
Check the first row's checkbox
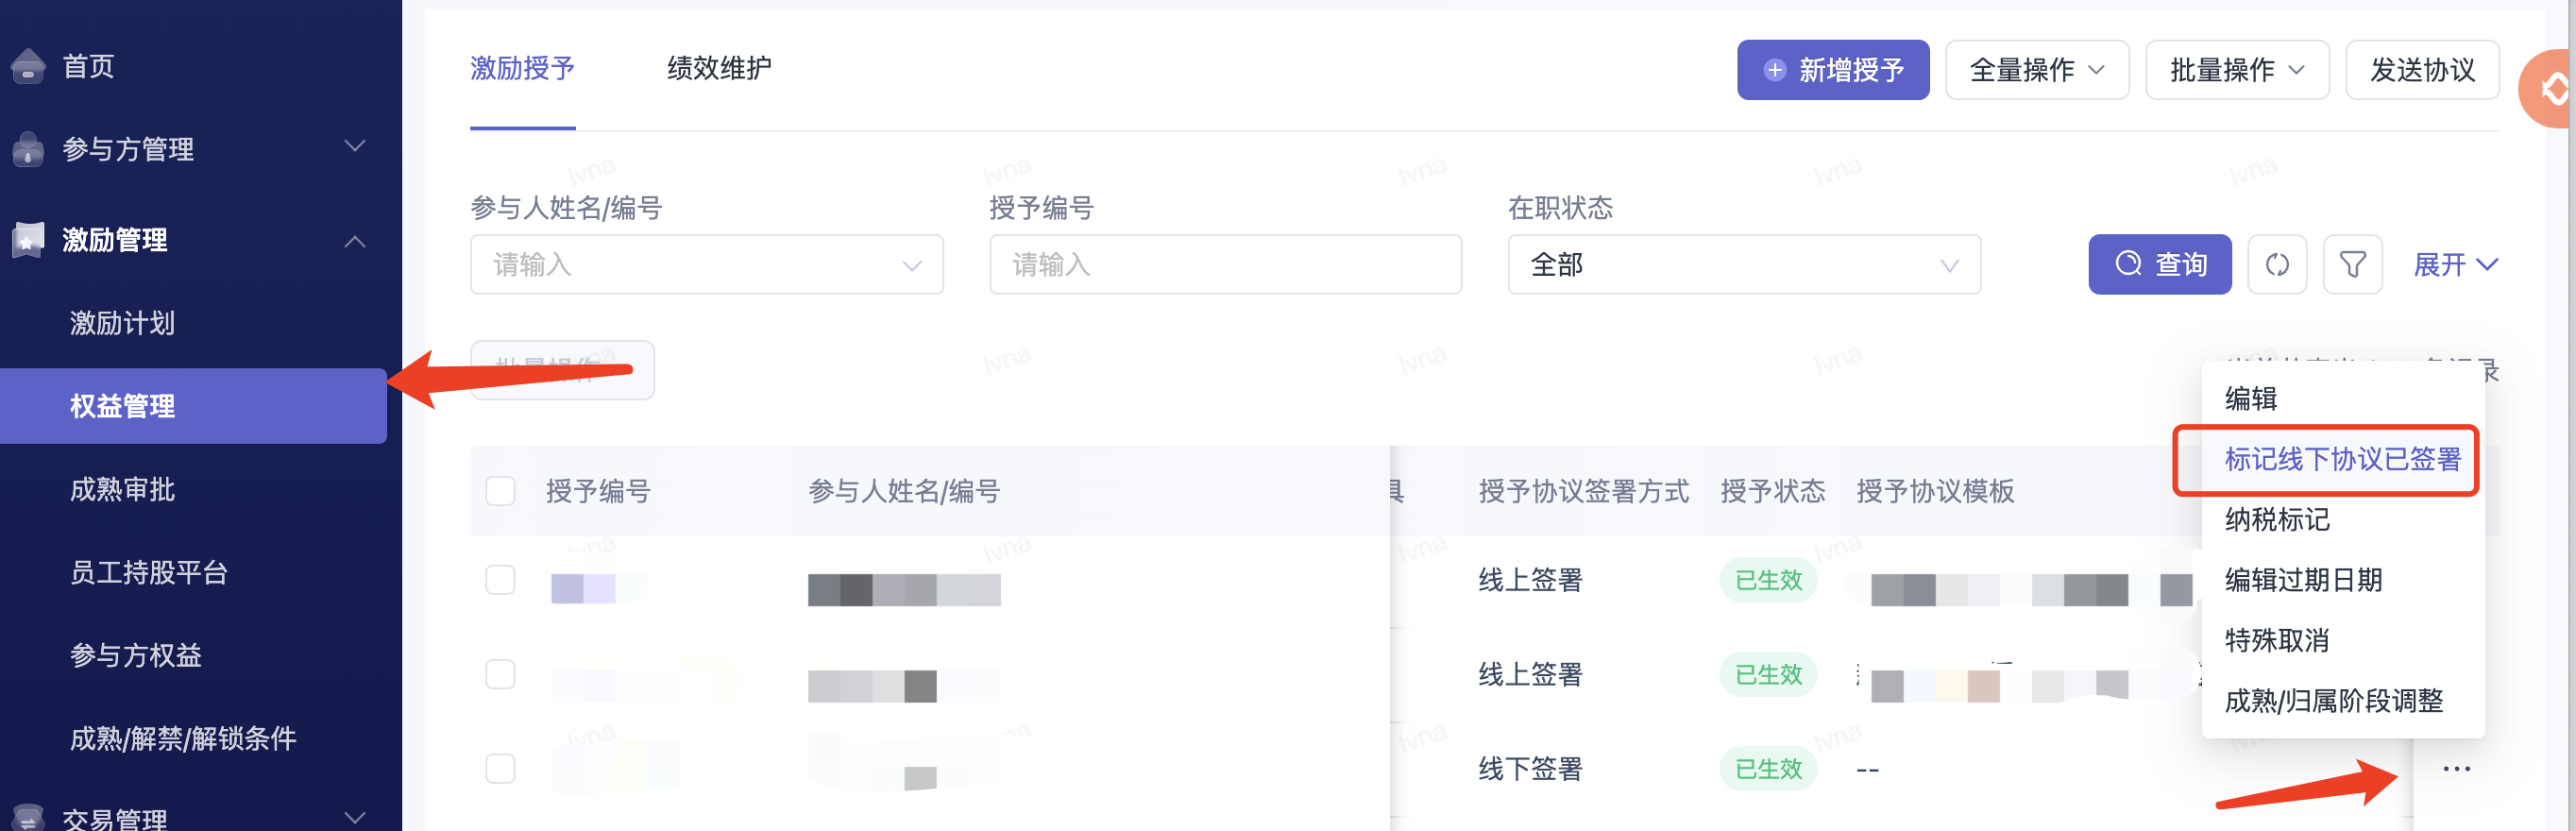[x=500, y=580]
